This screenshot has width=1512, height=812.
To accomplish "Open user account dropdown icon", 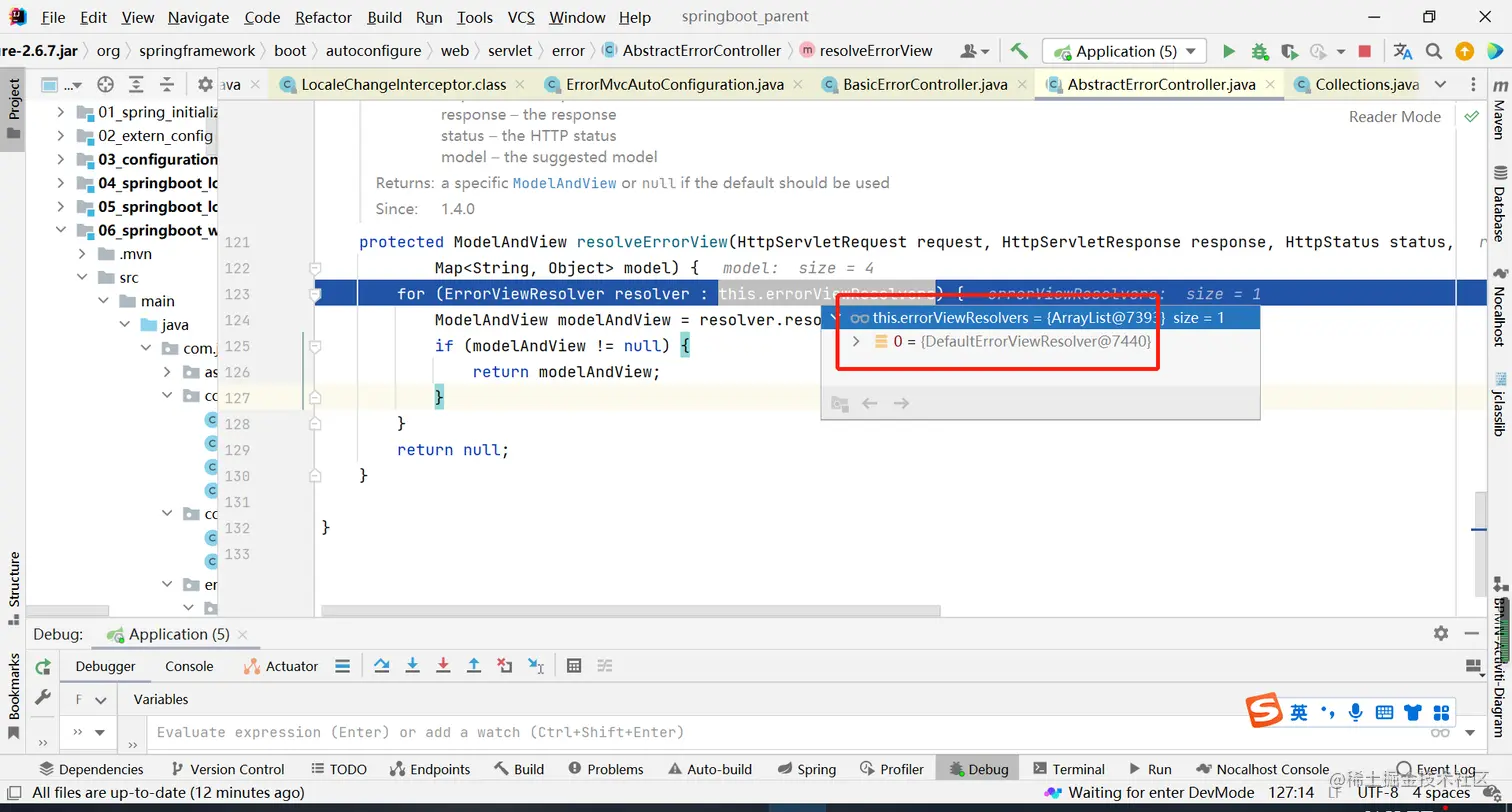I will [974, 51].
